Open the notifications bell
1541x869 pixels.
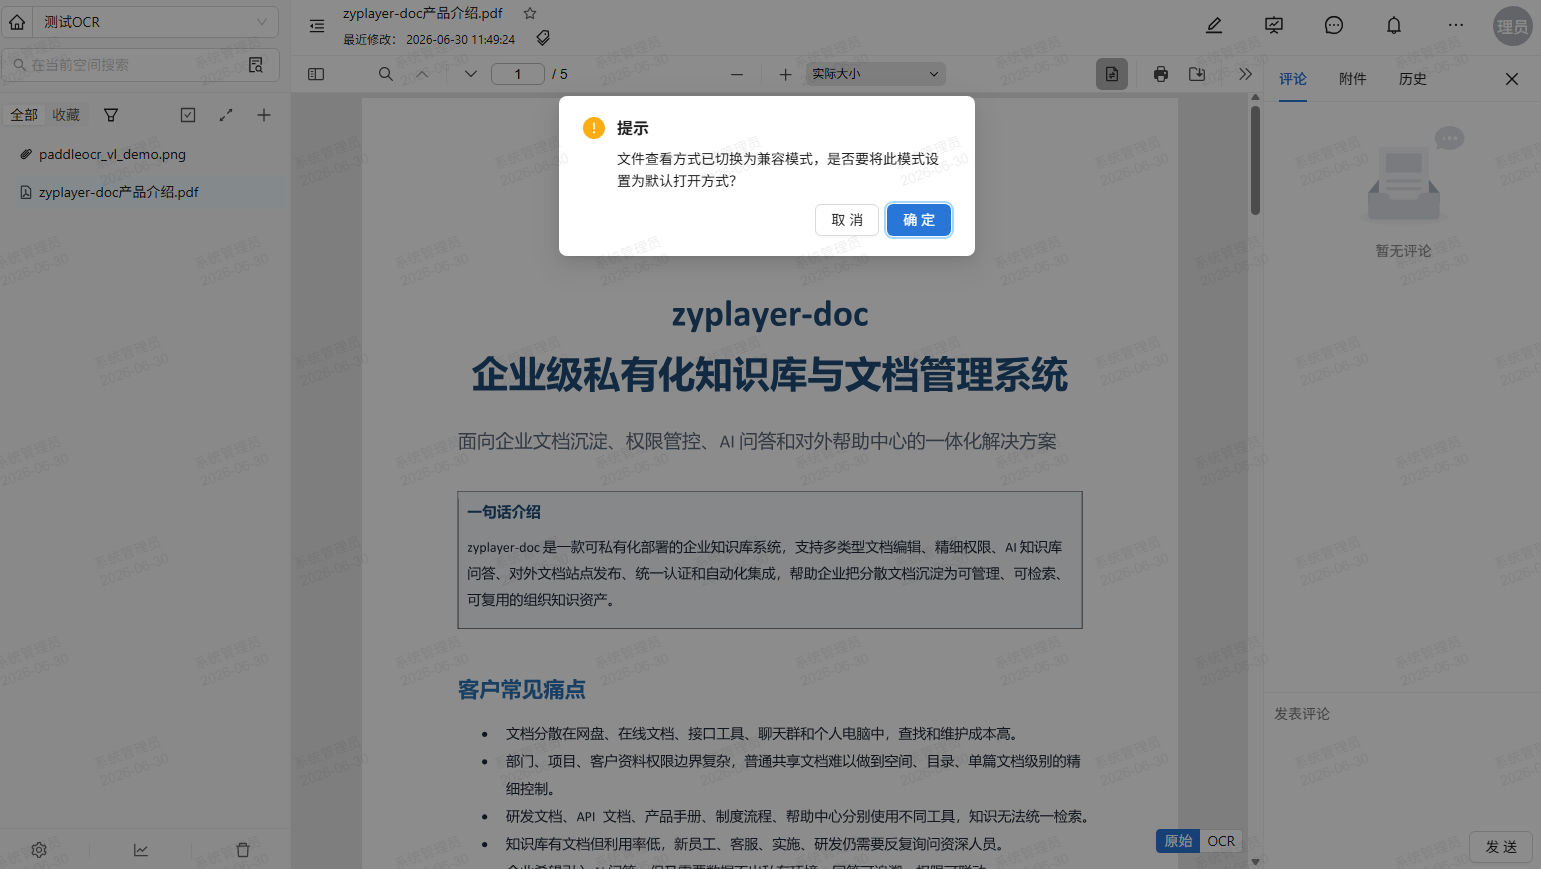click(1394, 26)
